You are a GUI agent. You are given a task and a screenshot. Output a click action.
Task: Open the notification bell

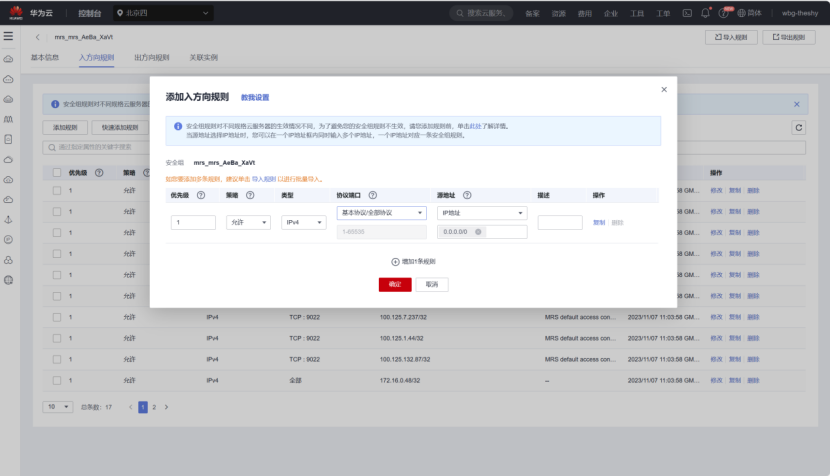click(x=705, y=13)
